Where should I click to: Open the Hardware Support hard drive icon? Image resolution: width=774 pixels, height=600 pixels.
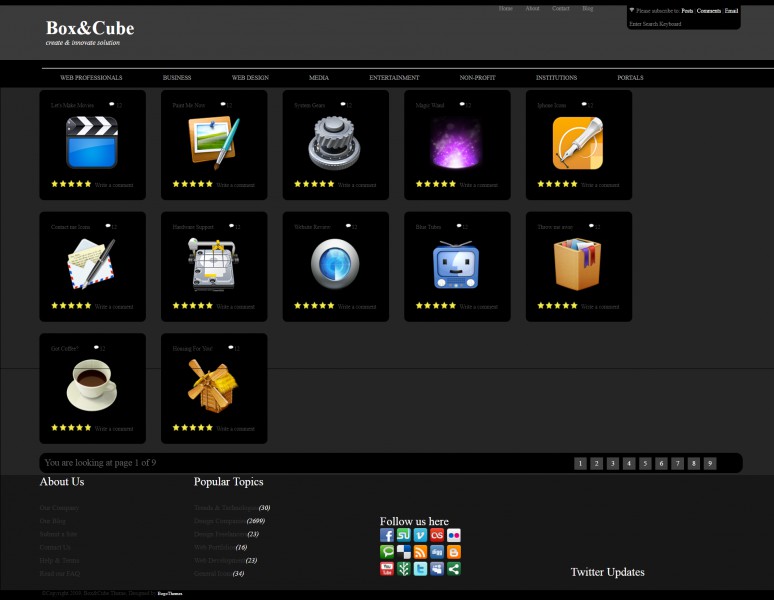(x=213, y=264)
